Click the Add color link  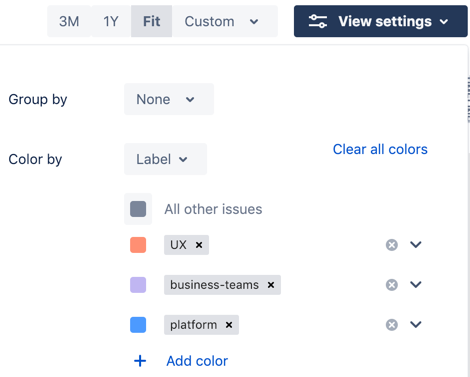(x=197, y=361)
